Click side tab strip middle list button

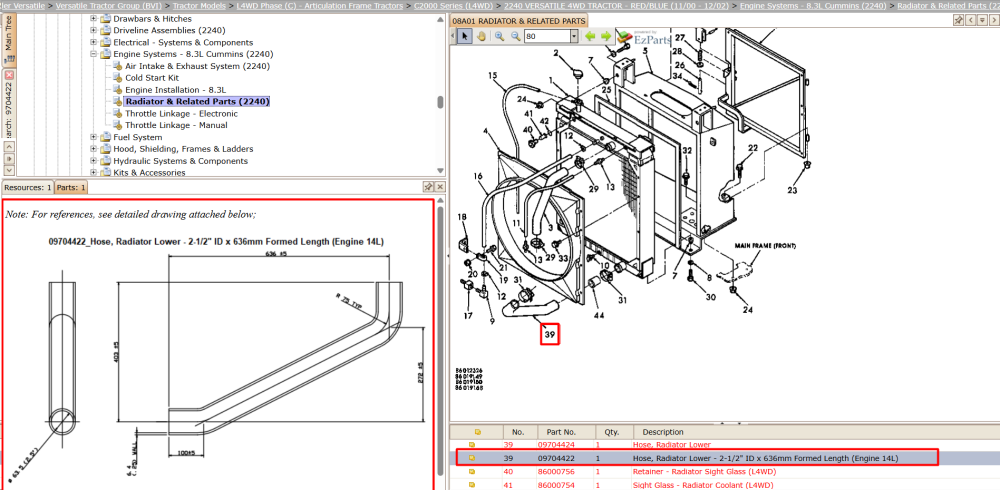click(9, 159)
